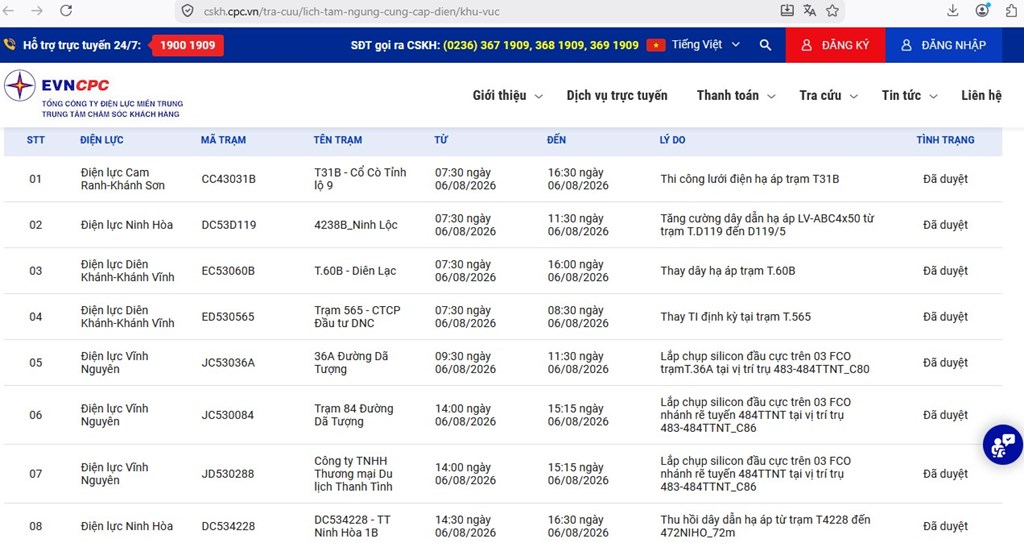Click hotline number (0236) 367 1909
This screenshot has height=543, width=1024.
coord(487,45)
